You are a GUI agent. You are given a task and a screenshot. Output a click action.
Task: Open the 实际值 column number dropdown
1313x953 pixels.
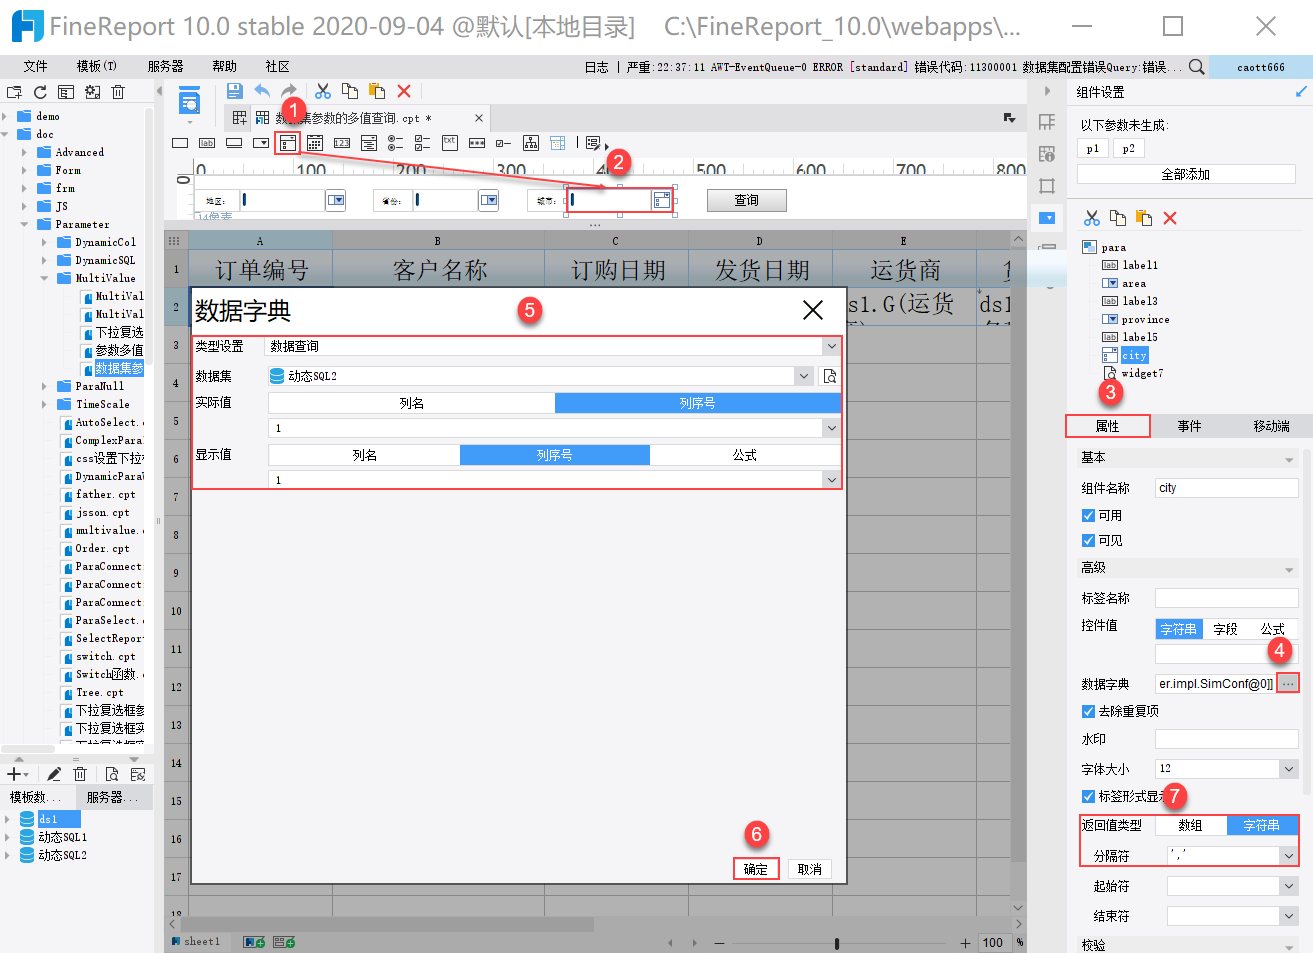[831, 428]
